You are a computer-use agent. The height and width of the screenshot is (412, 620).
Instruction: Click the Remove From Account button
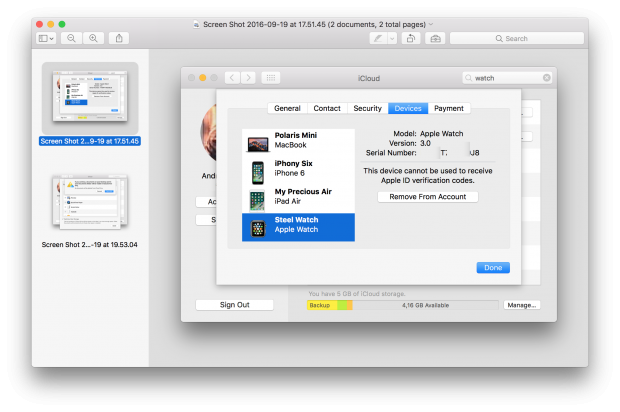click(x=427, y=197)
